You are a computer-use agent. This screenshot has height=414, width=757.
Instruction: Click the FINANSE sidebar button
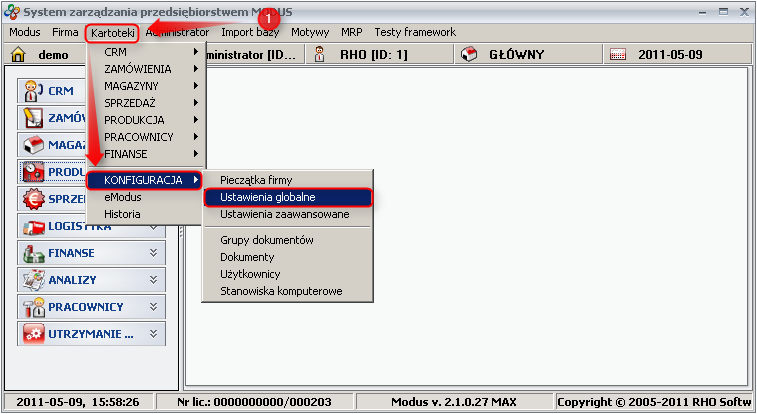[92, 253]
